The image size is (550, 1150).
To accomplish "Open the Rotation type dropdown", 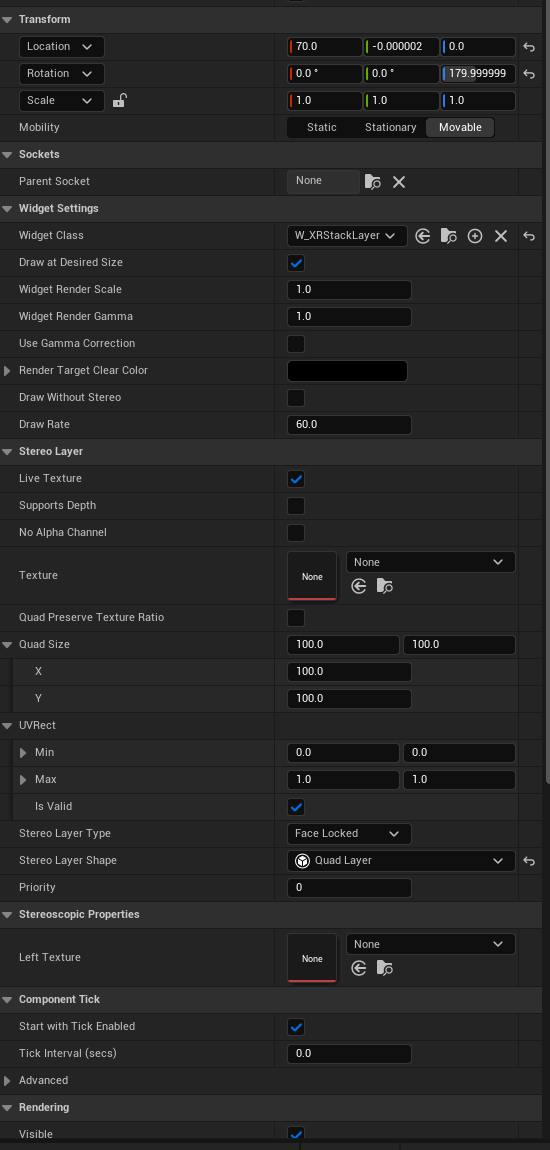I will tap(62, 74).
